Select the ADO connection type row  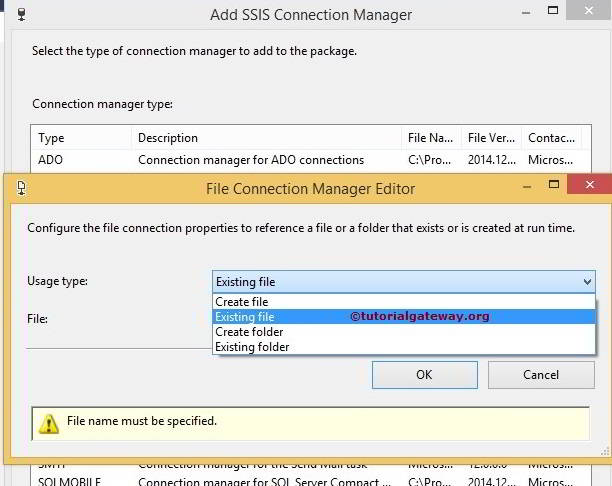tap(311, 160)
